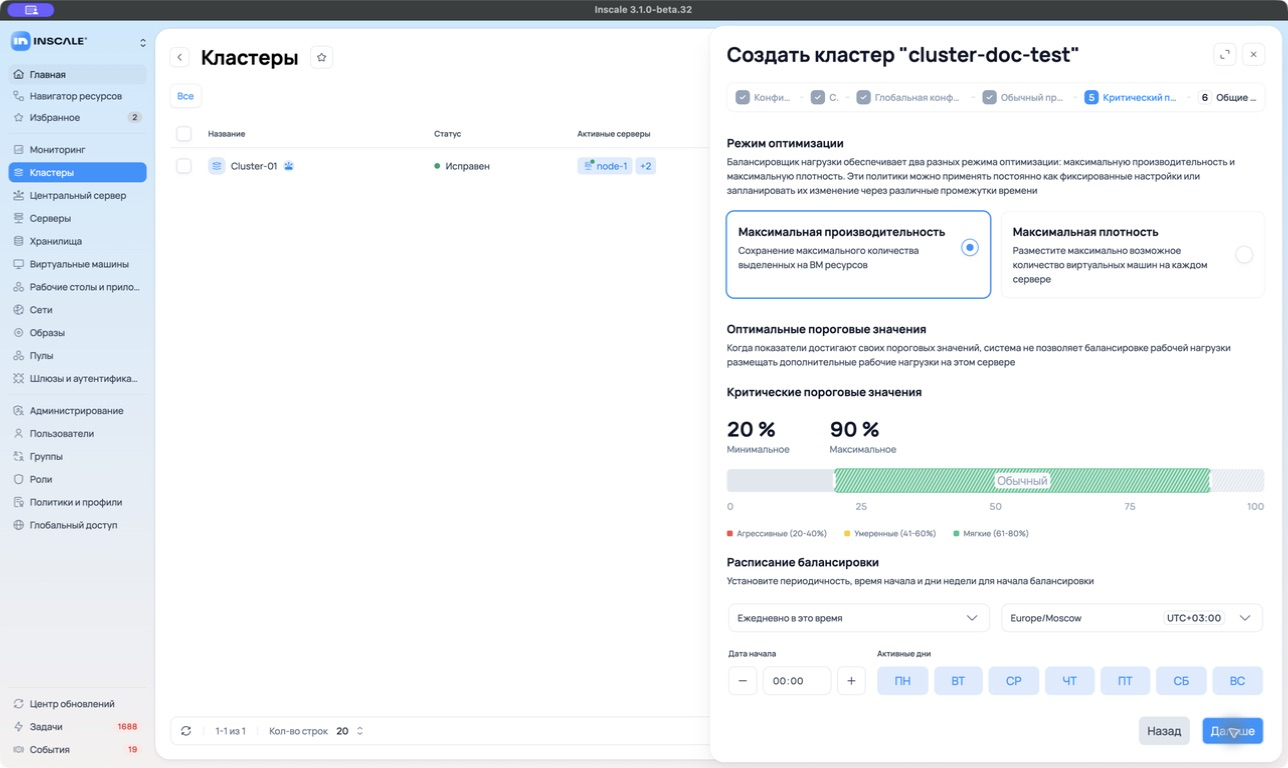Check the Cluster-01 row checkbox

point(184,166)
